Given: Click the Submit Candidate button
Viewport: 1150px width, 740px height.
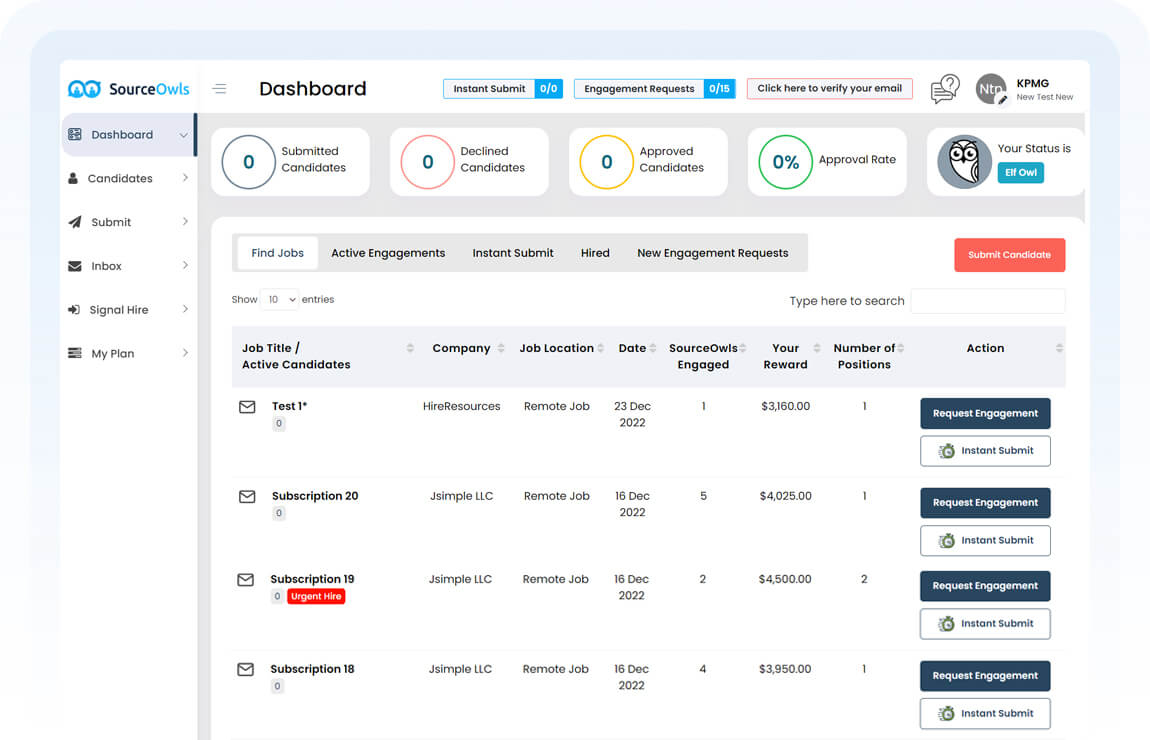Looking at the screenshot, I should click(1009, 254).
